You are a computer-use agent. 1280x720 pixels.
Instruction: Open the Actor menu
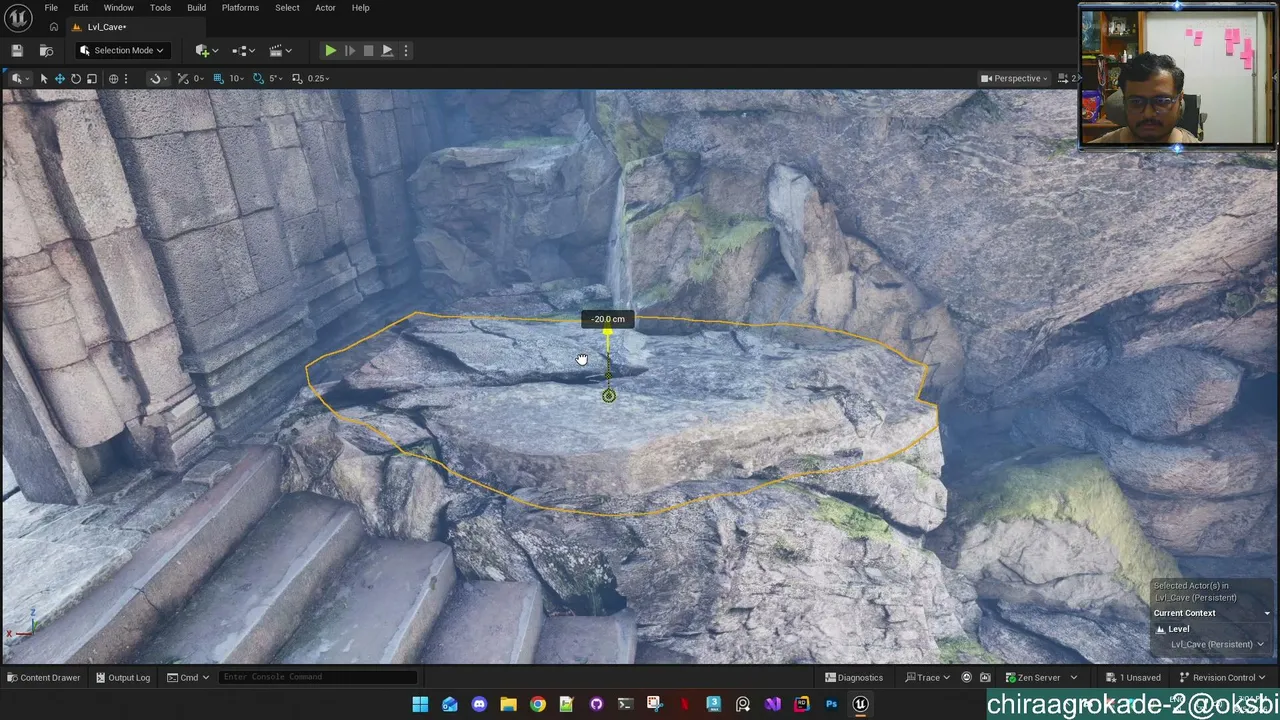(x=325, y=8)
